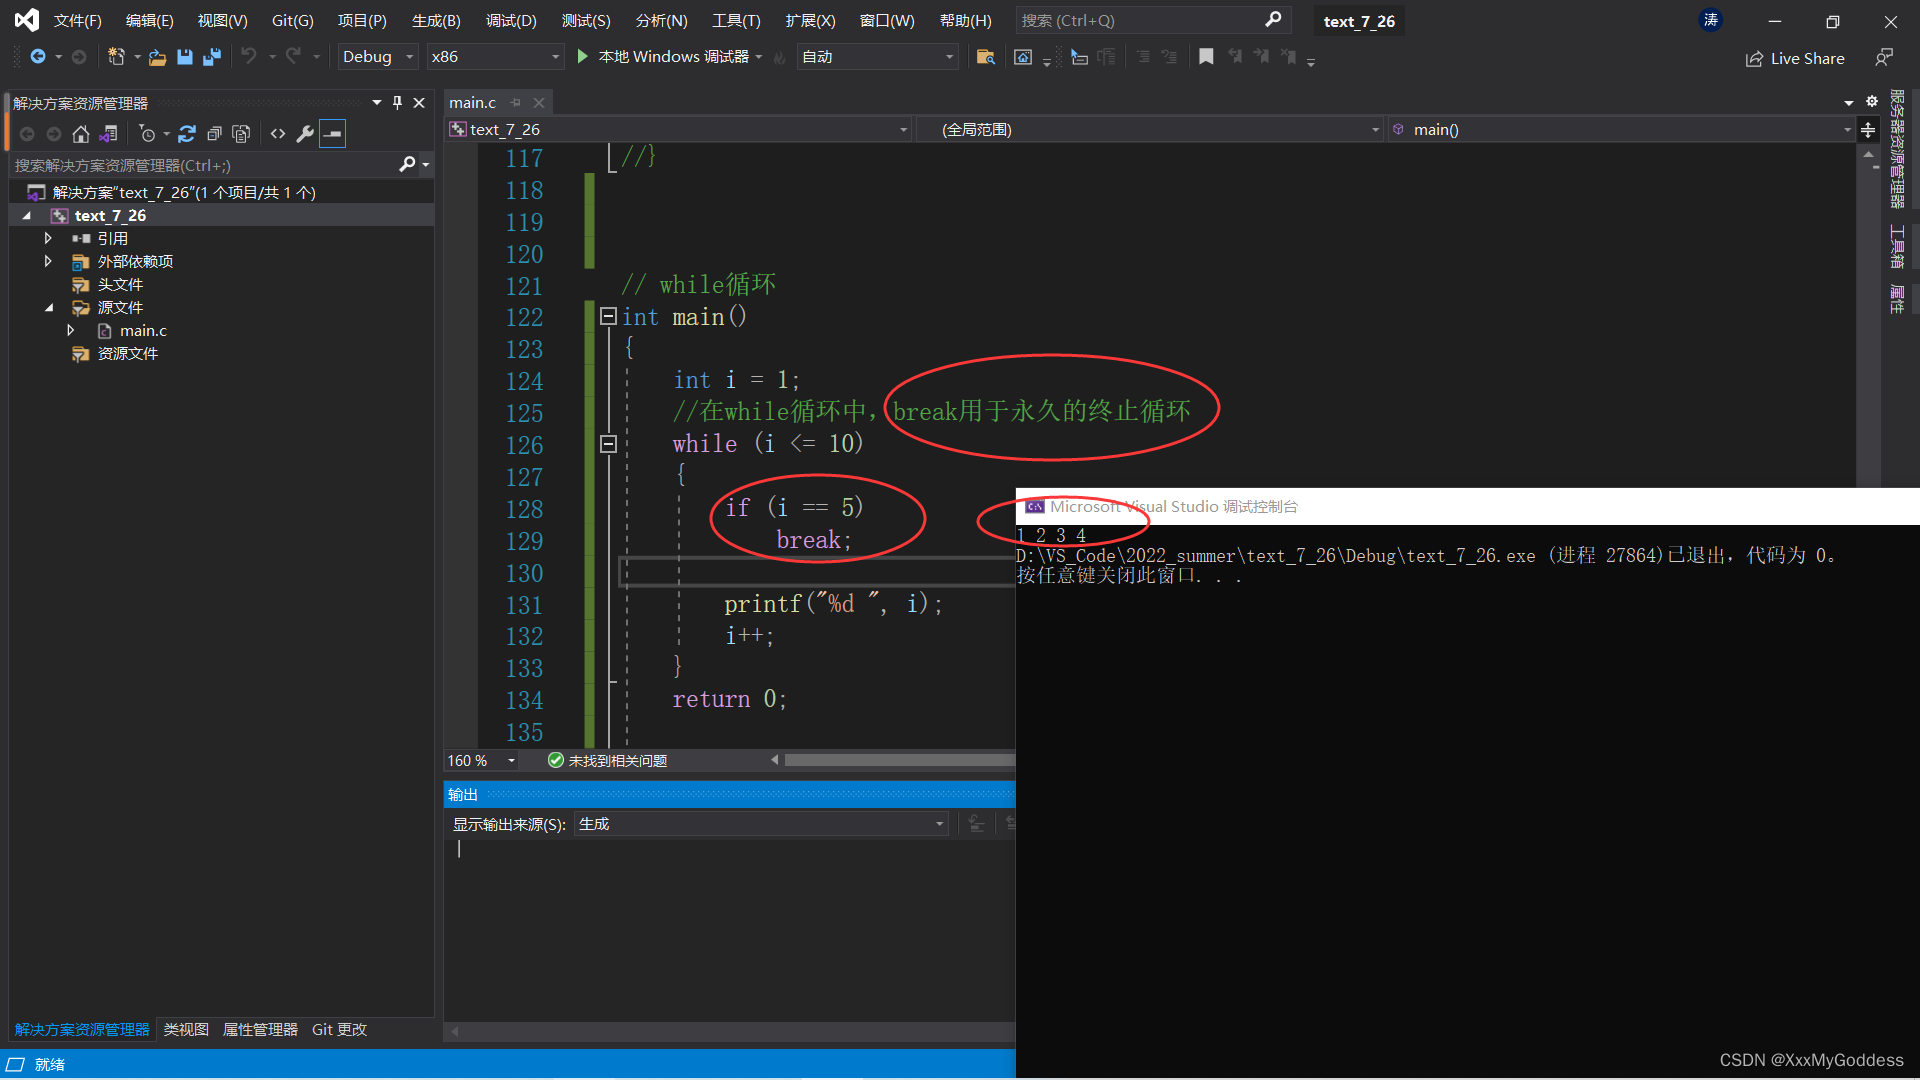Collapse all items in Solution Explorer
This screenshot has height=1080, width=1920.
214,134
